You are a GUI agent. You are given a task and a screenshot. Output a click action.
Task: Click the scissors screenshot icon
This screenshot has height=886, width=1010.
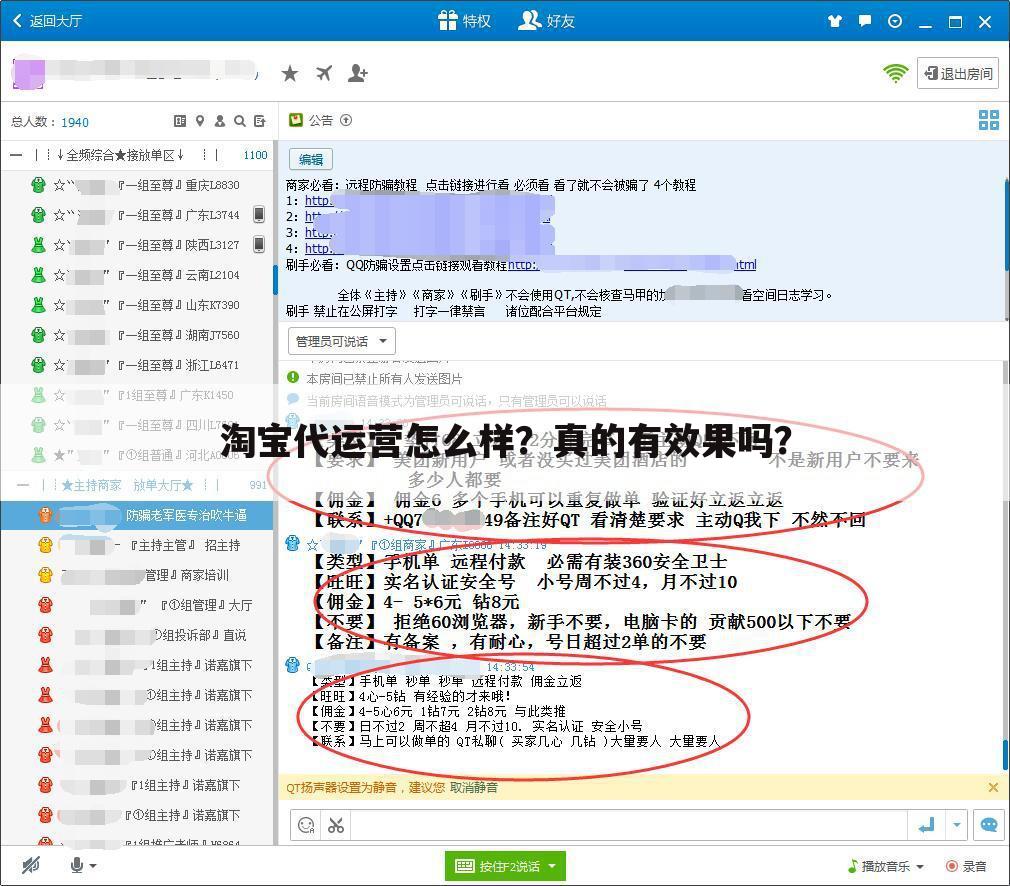336,825
